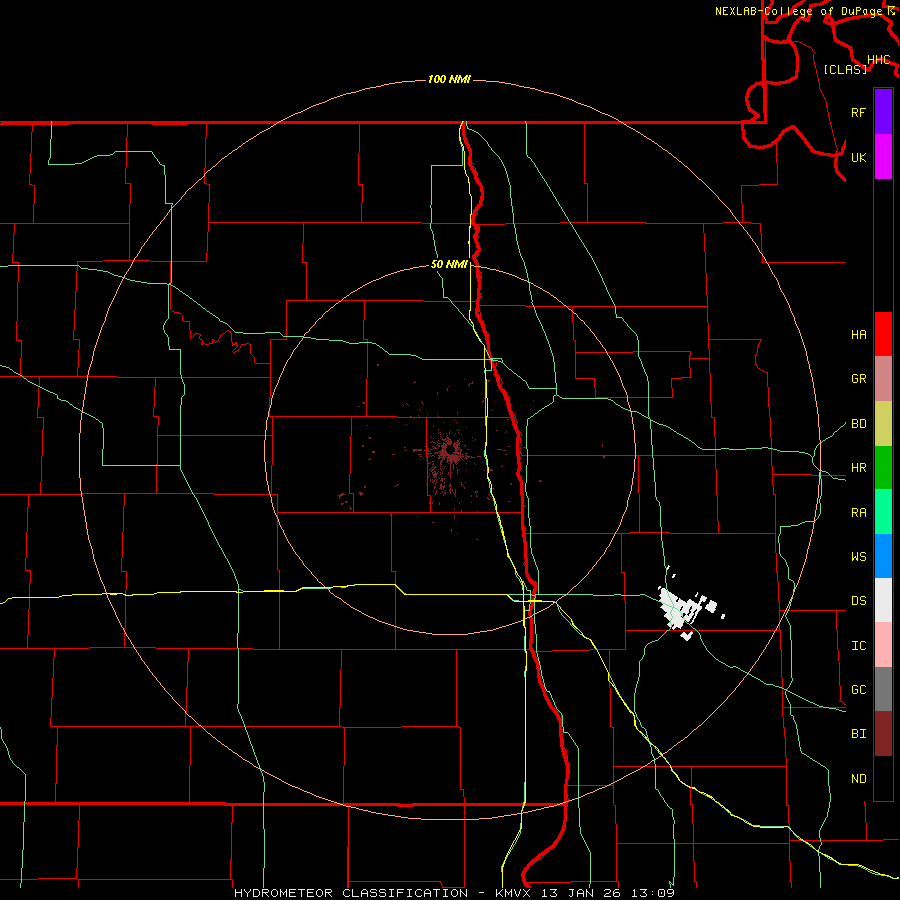Click the HR heavy rain green swatch
The image size is (900, 900).
[883, 468]
